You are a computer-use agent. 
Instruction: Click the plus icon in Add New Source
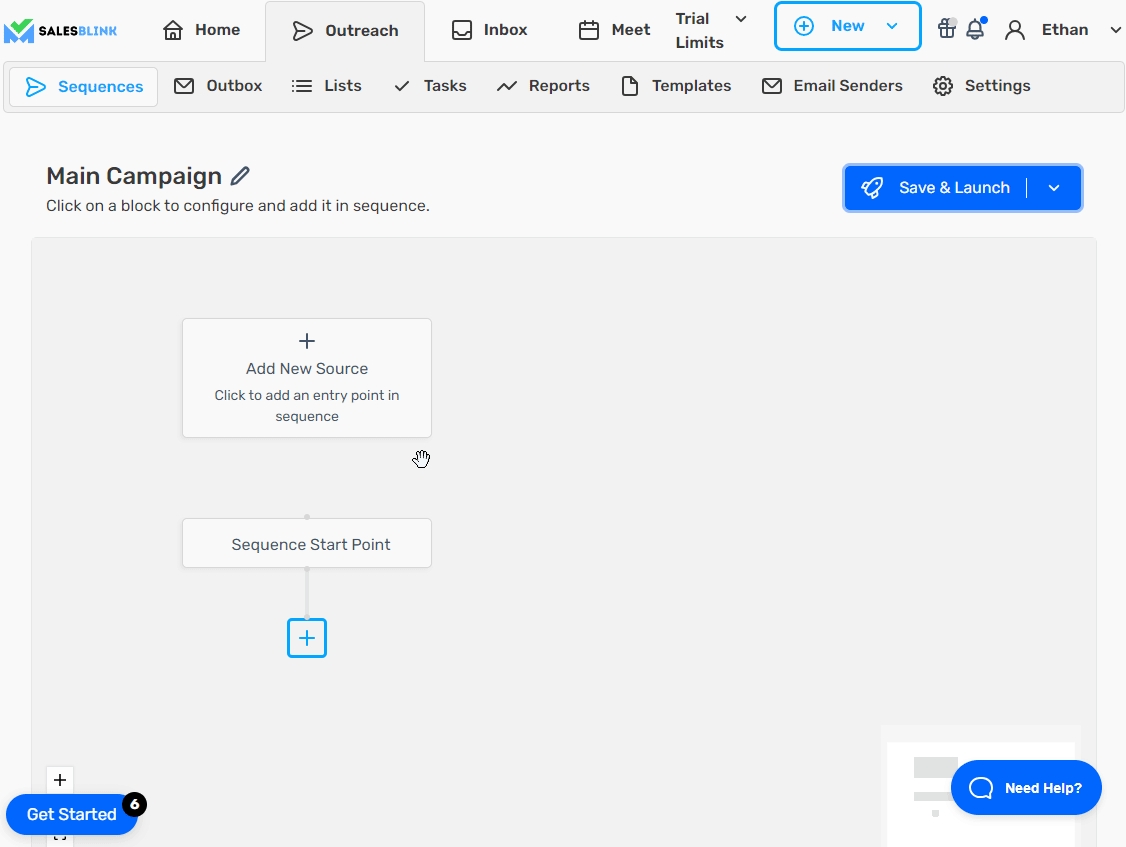pyautogui.click(x=307, y=341)
